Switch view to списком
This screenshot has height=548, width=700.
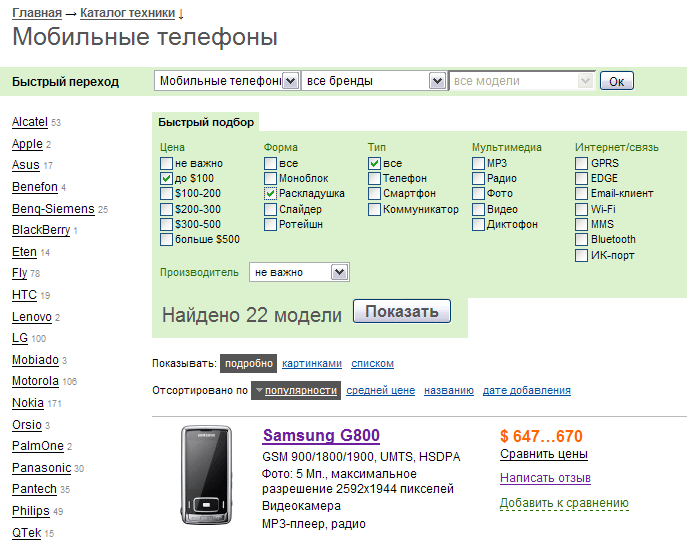click(x=373, y=364)
